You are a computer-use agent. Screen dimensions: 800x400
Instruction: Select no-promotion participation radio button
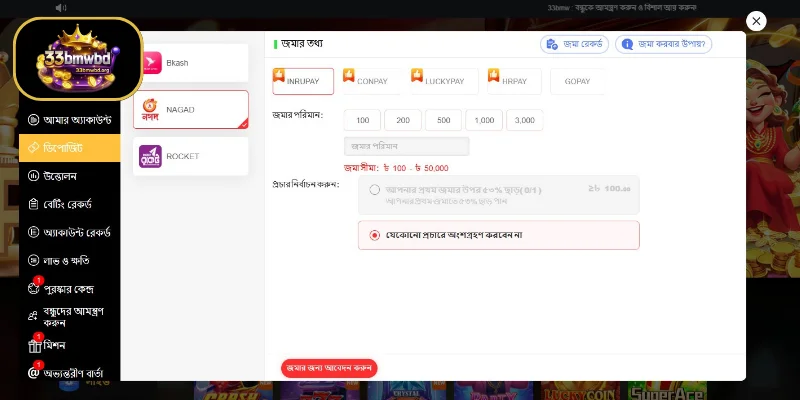pos(374,235)
